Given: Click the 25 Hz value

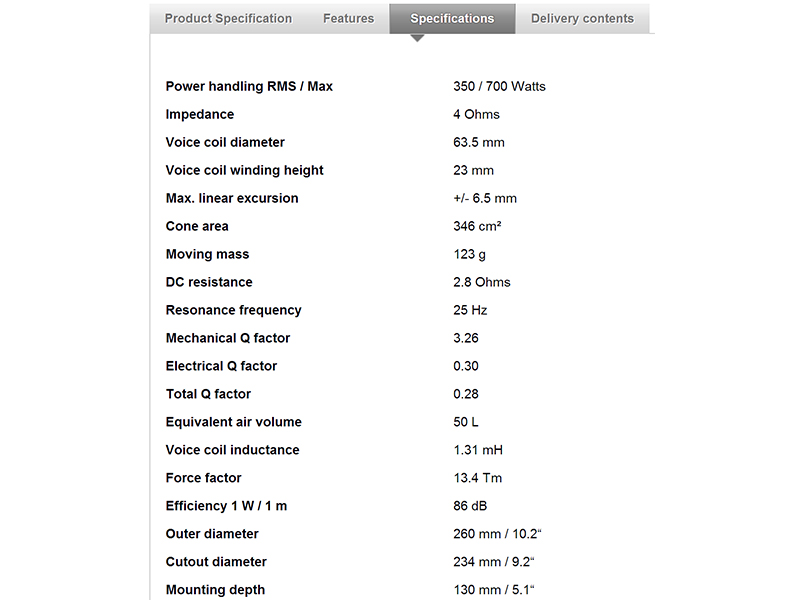Looking at the screenshot, I should pos(470,310).
